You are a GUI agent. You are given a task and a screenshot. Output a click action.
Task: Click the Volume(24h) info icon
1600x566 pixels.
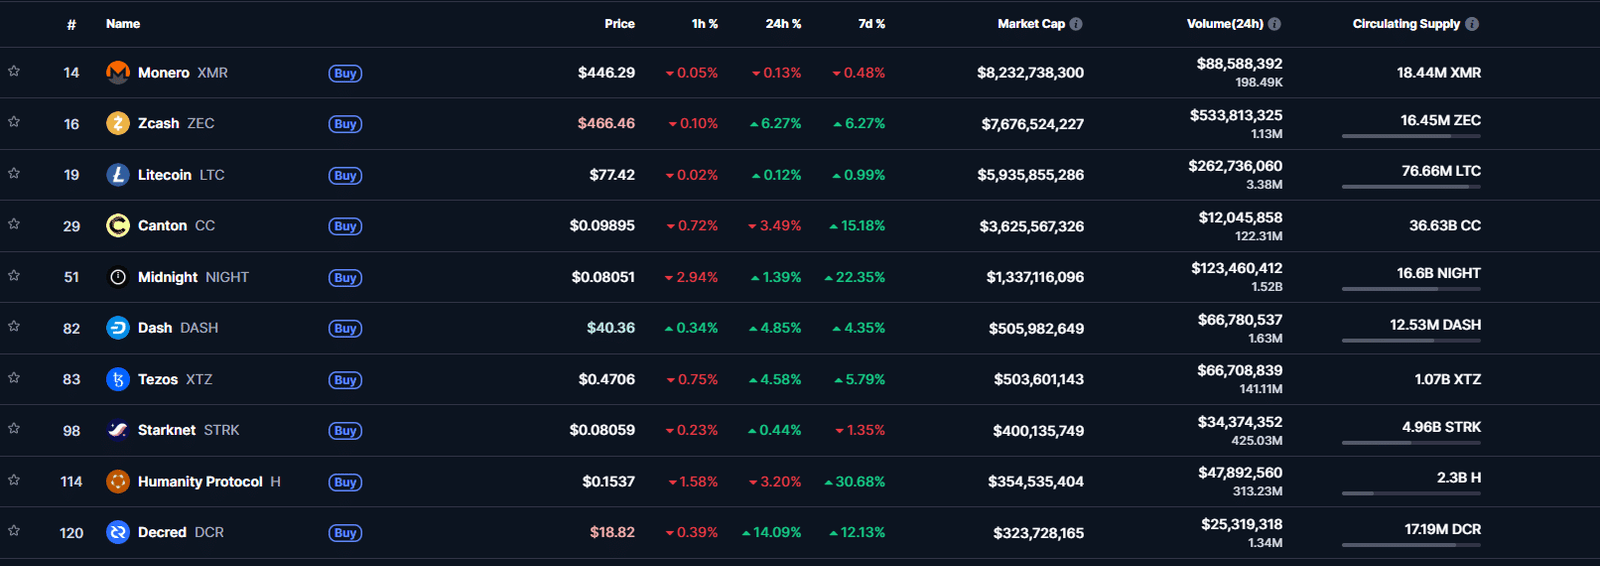click(1274, 24)
